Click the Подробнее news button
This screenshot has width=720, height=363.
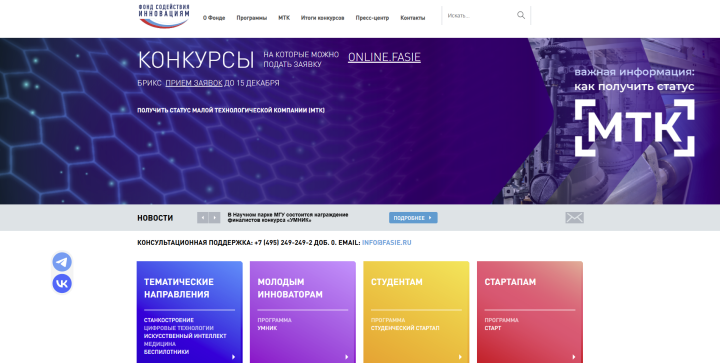click(413, 218)
